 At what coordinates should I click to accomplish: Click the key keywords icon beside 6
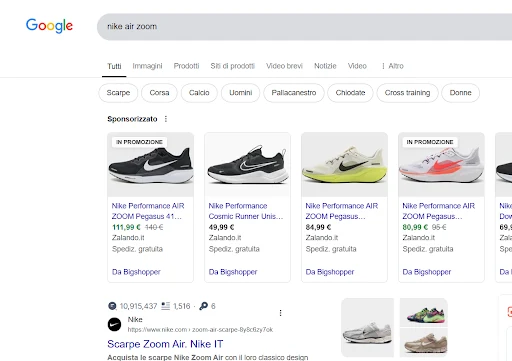click(x=203, y=306)
